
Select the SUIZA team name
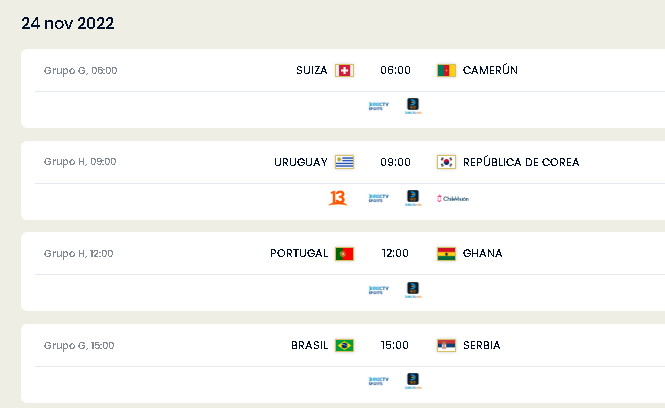coord(312,70)
